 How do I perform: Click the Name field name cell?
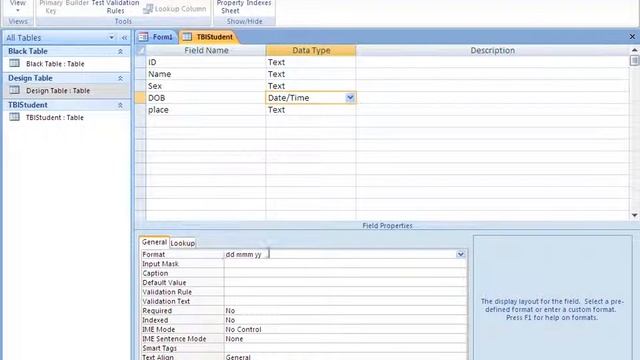[206, 74]
